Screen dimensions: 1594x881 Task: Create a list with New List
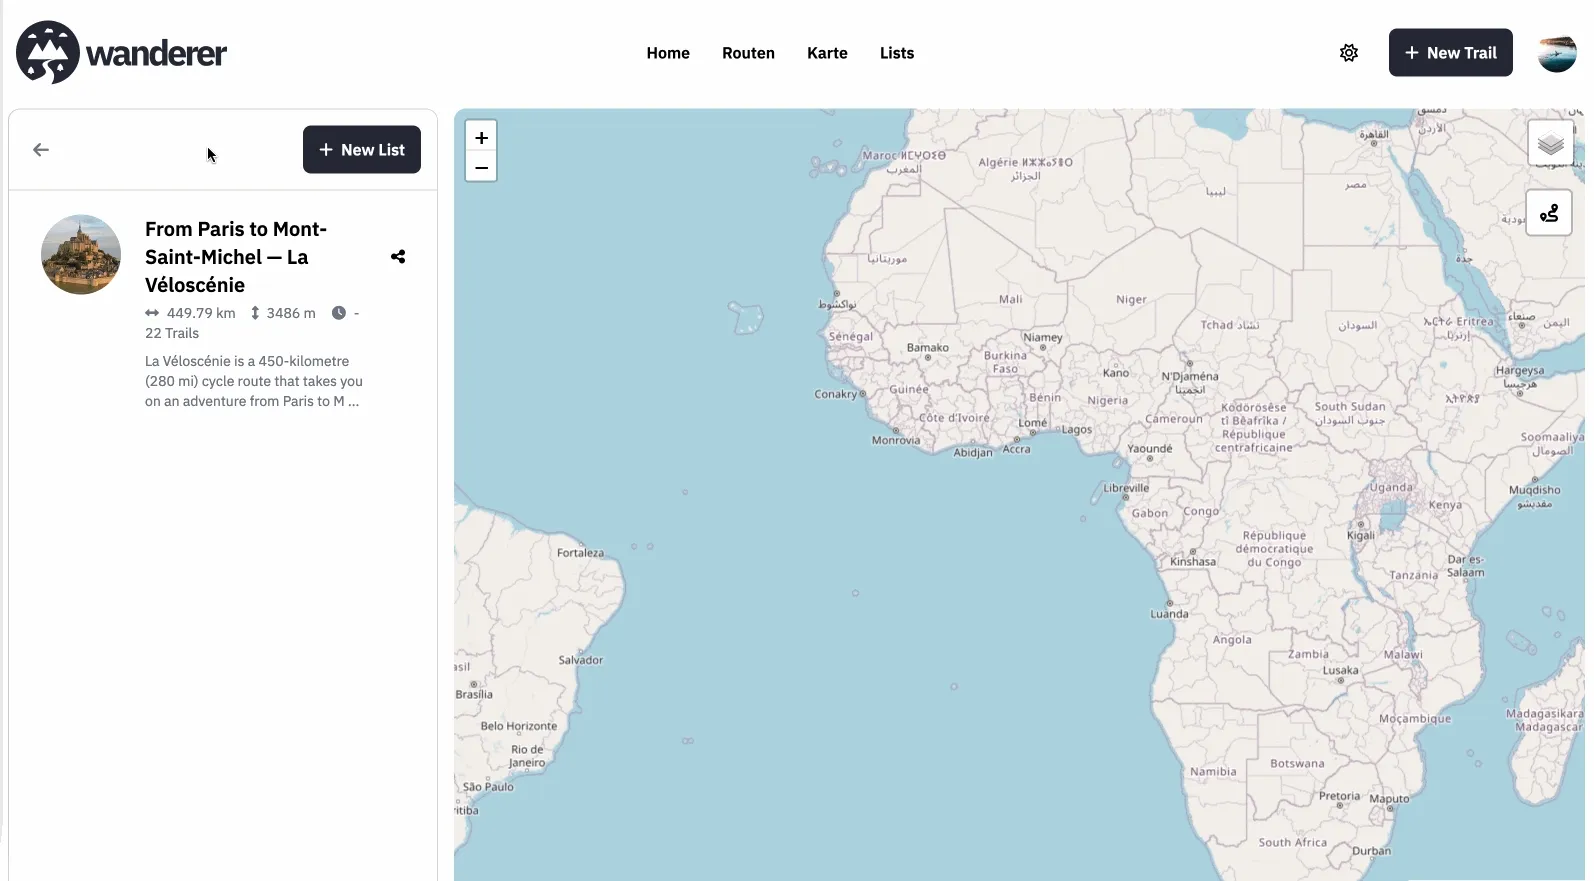[361, 150]
